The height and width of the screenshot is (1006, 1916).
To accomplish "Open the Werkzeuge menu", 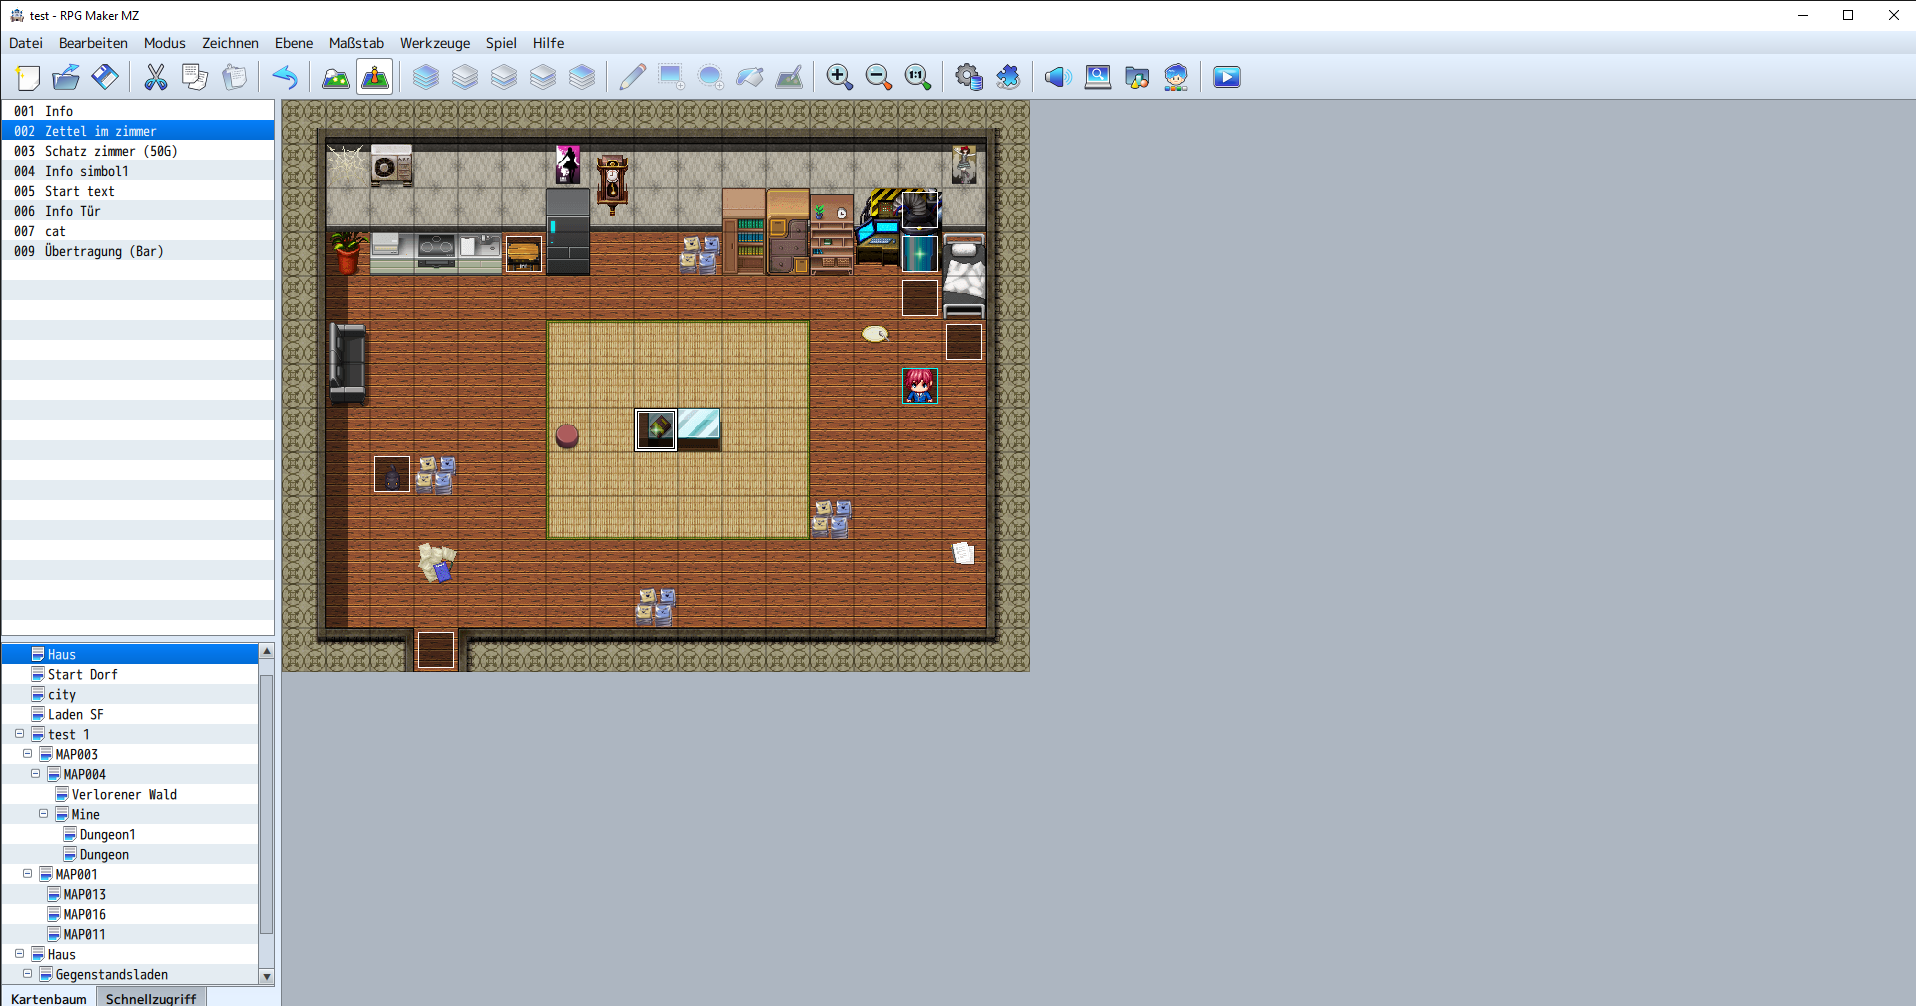I will 434,43.
